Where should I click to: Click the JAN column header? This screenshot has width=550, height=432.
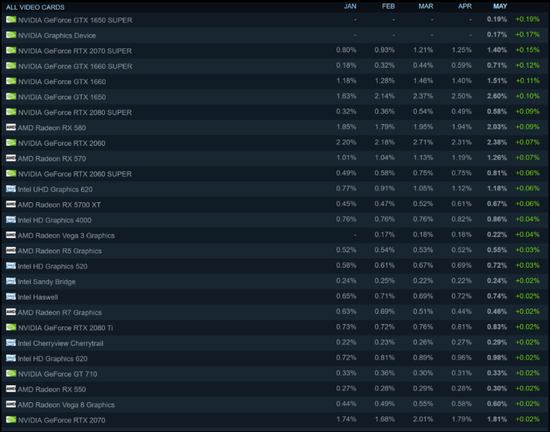(x=350, y=6)
